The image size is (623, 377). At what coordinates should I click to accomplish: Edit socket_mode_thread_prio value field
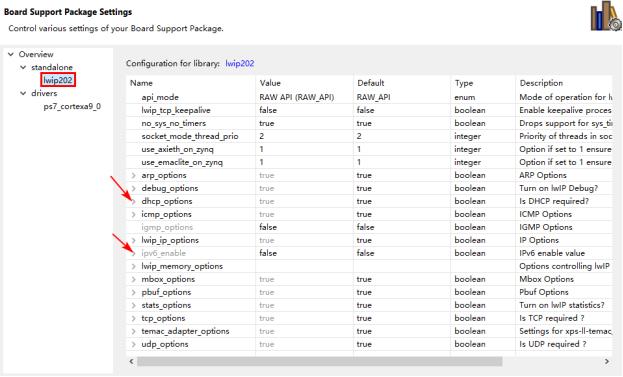coord(304,136)
